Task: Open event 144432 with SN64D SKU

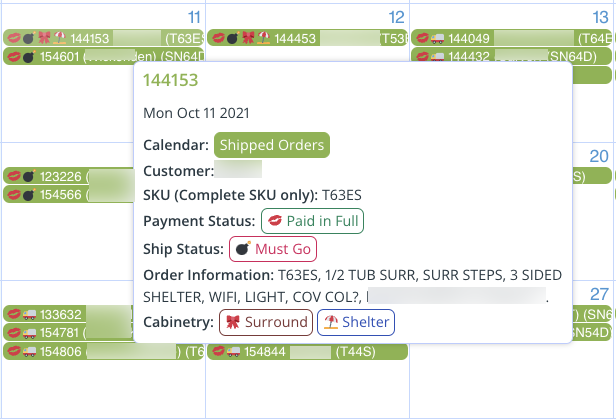Action: click(511, 56)
